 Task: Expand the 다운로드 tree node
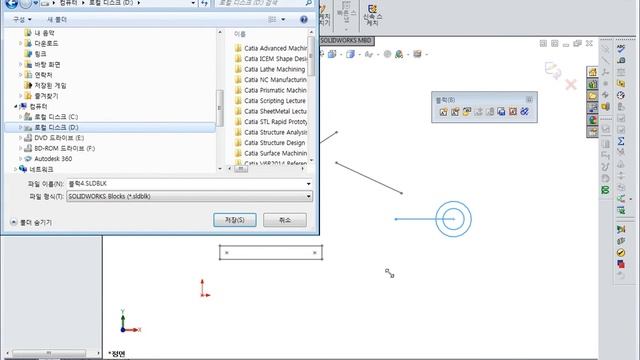[20, 43]
